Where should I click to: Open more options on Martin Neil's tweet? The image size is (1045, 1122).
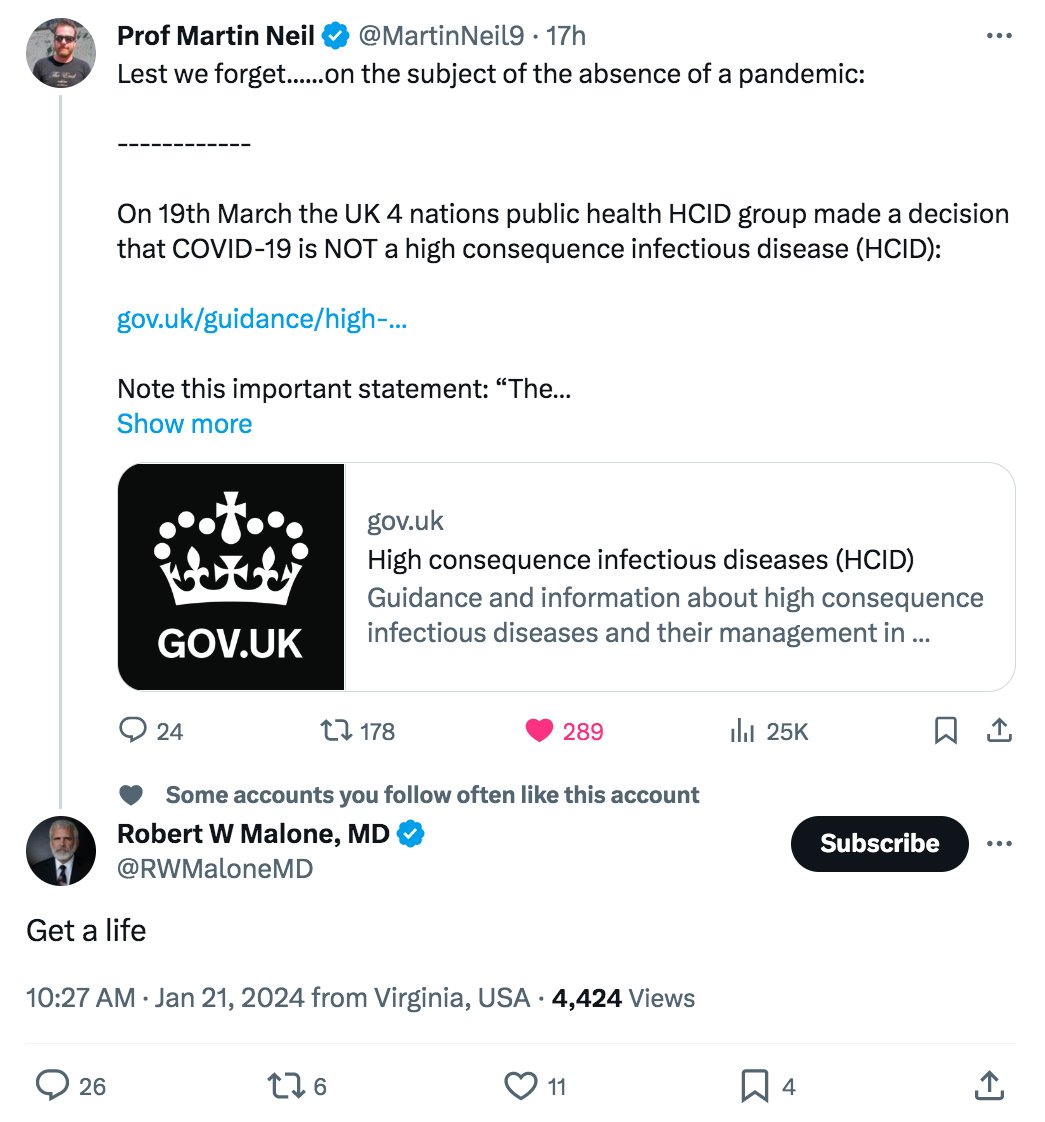click(999, 35)
